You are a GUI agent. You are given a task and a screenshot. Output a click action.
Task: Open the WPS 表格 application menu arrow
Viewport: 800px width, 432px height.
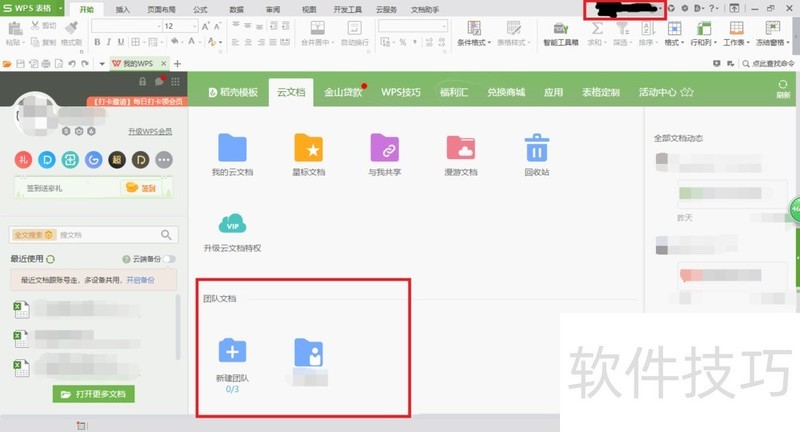coord(60,8)
